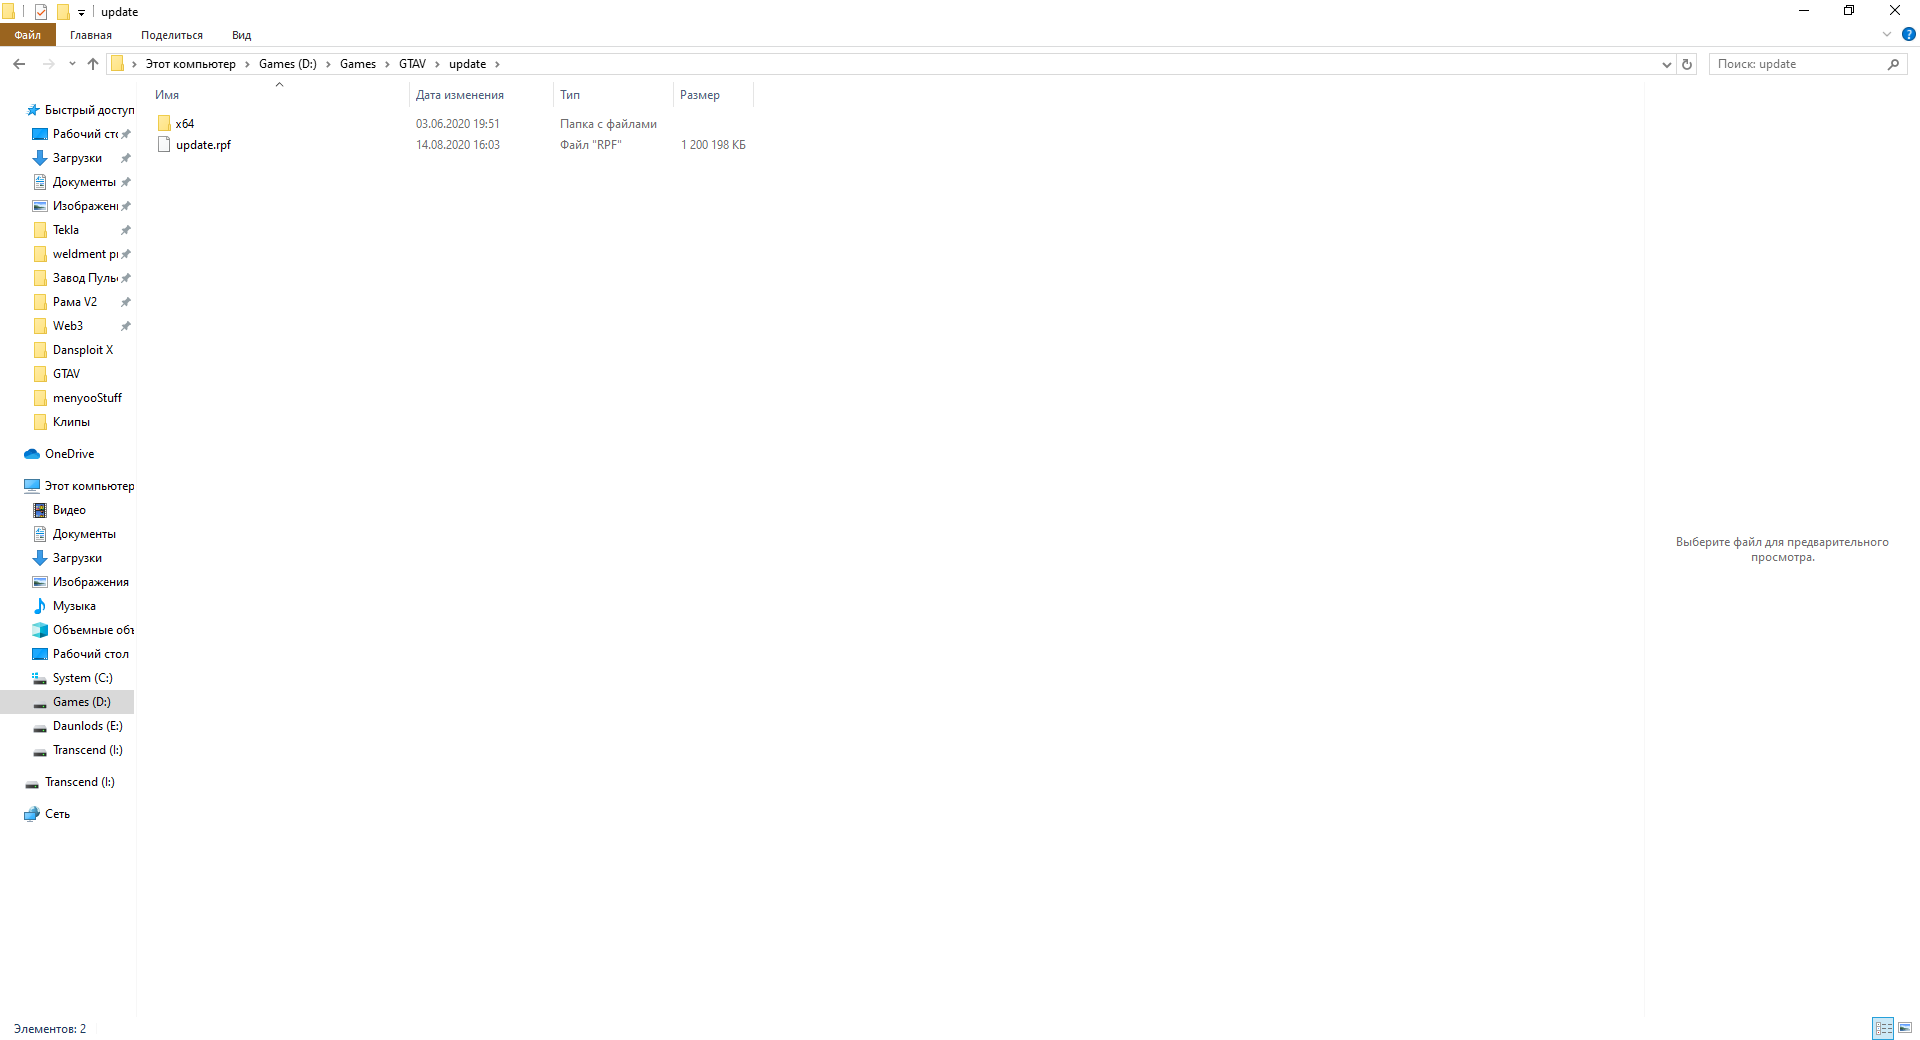Open the Главная ribbon tab
This screenshot has width=1920, height=1040.
coord(91,35)
